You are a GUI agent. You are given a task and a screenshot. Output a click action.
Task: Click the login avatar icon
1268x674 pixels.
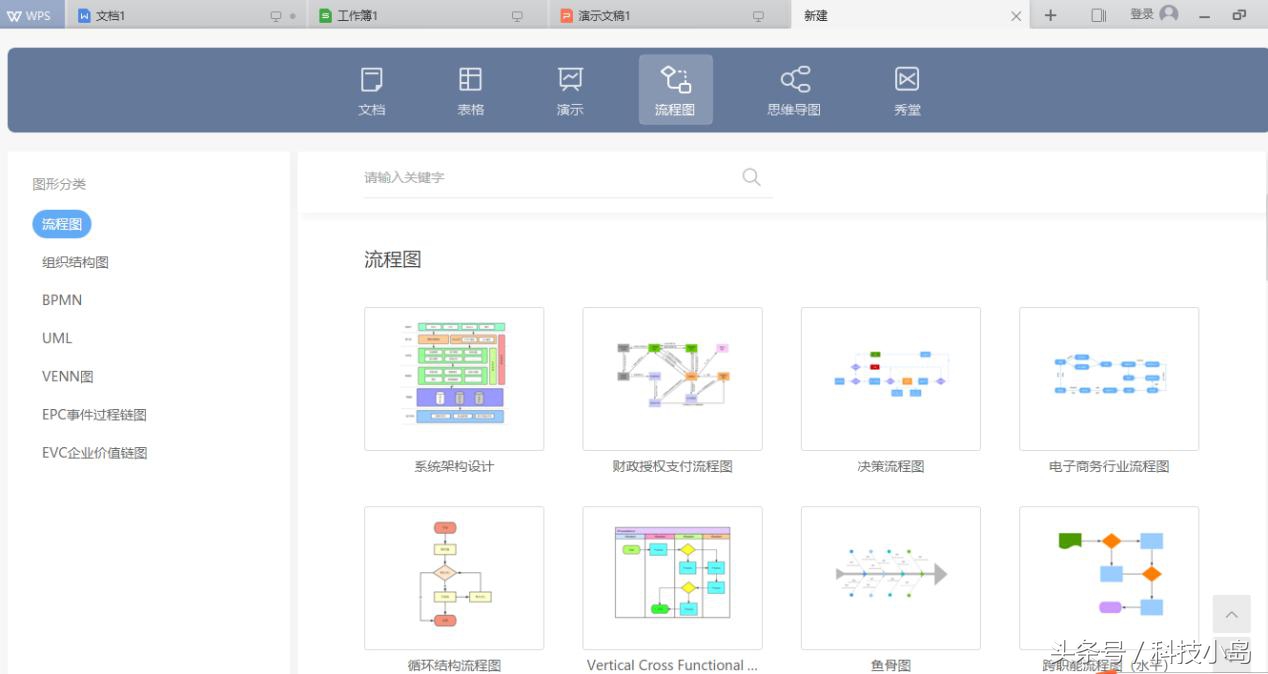[1170, 15]
